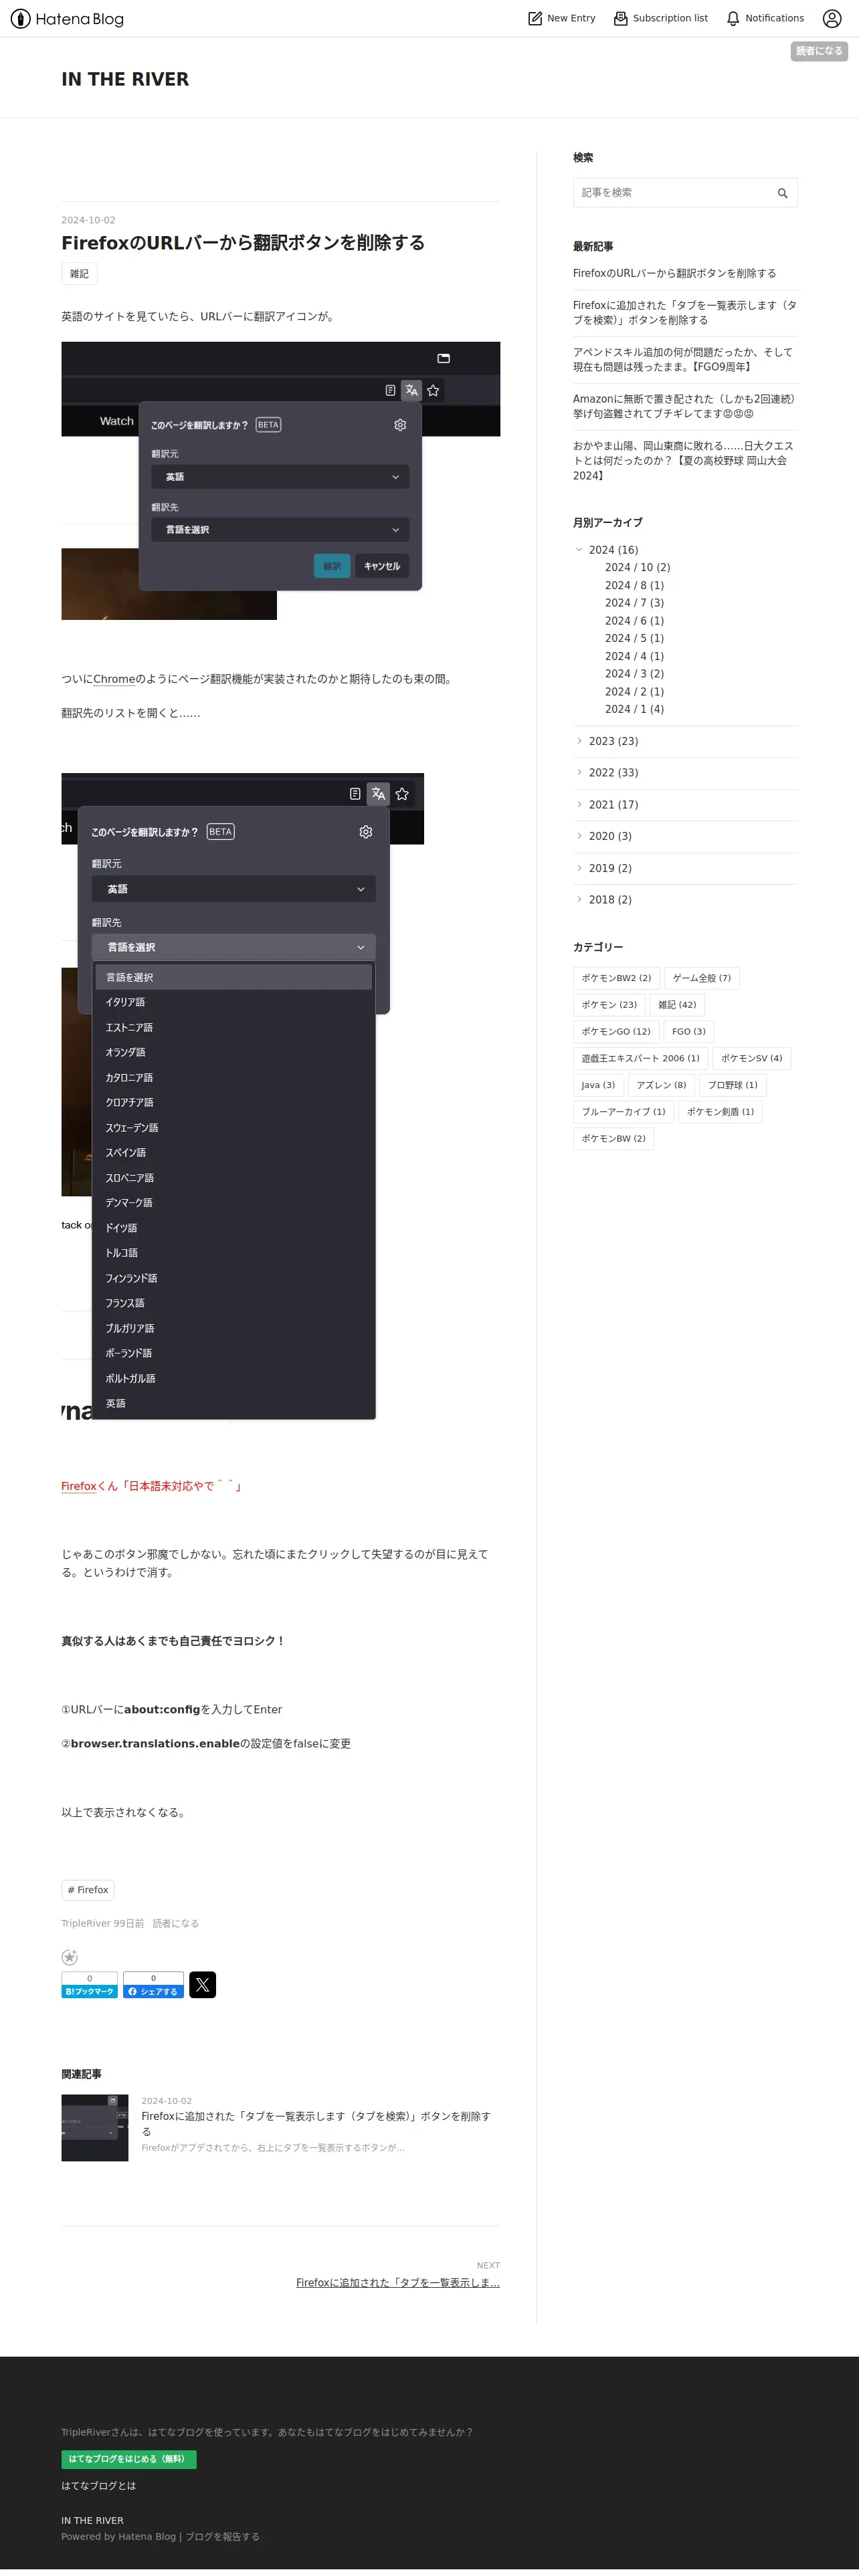Share the post on X
This screenshot has width=859, height=2576.
click(203, 1985)
